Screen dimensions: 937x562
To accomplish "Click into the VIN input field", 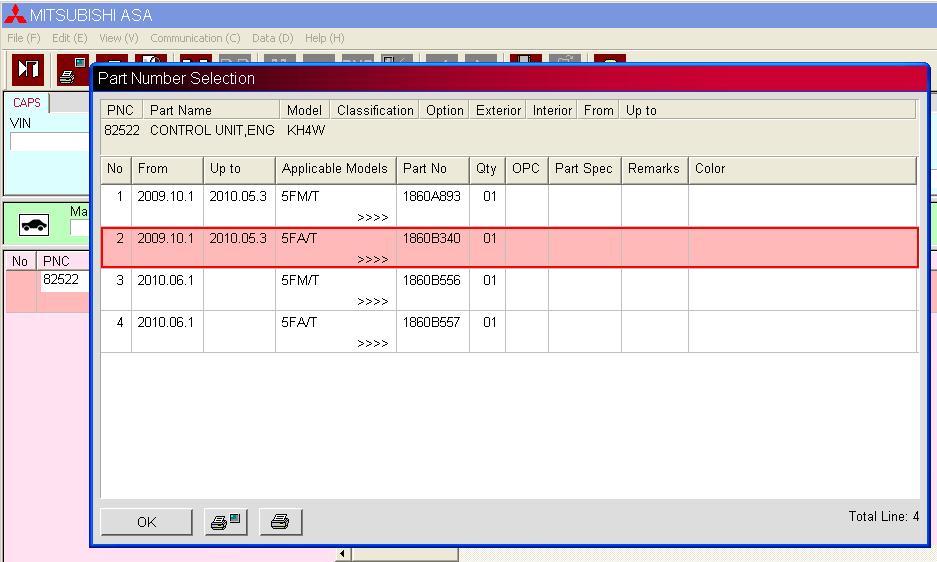I will click(50, 141).
